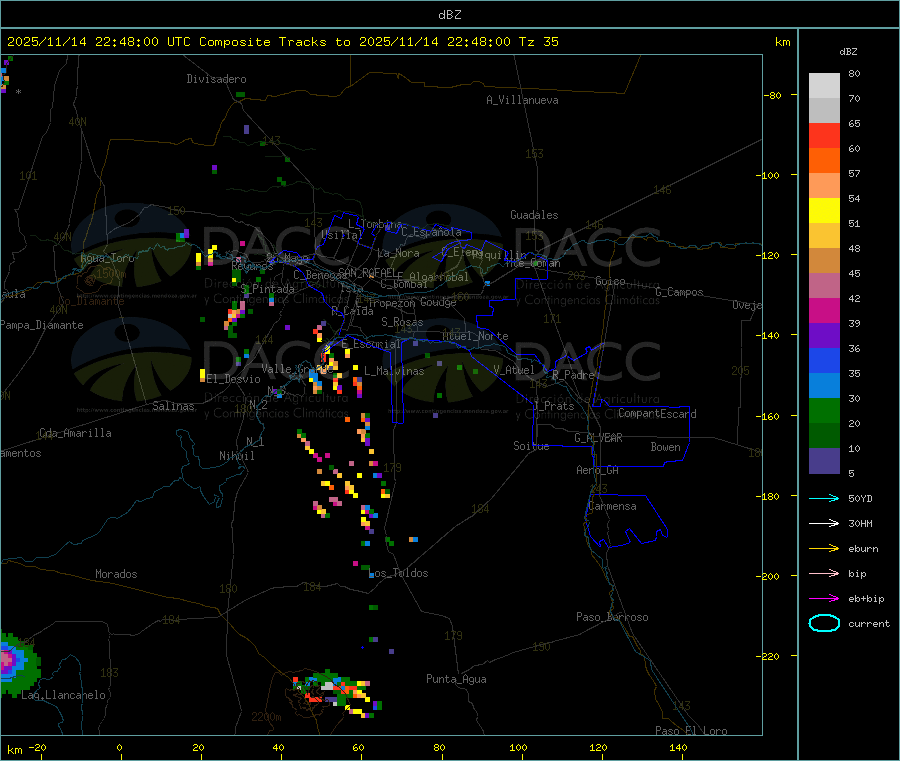Click the Nihuil label
The width and height of the screenshot is (900, 761).
pos(236,456)
